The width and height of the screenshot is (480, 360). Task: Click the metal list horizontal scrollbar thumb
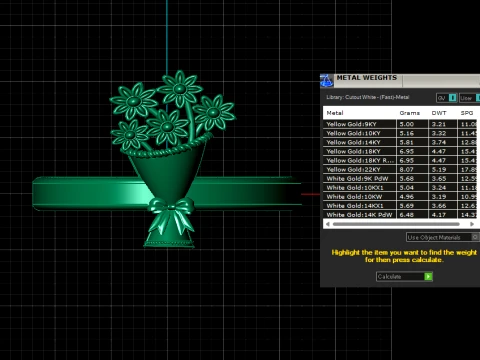pos(396,224)
